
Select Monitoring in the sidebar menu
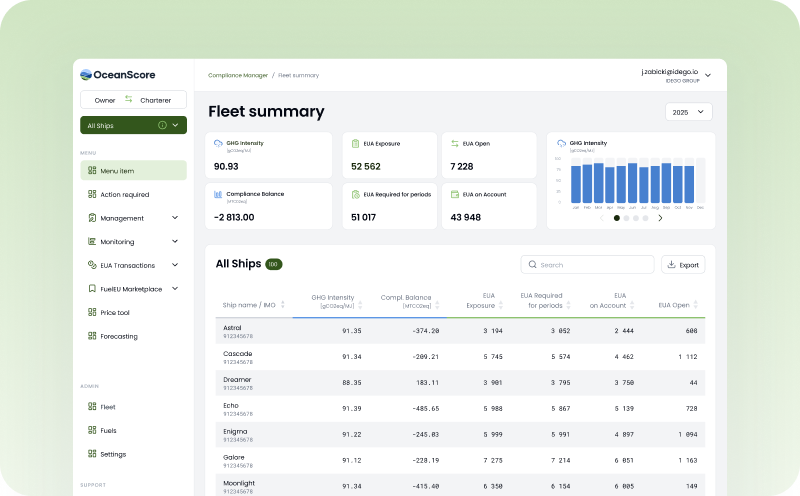tap(117, 242)
